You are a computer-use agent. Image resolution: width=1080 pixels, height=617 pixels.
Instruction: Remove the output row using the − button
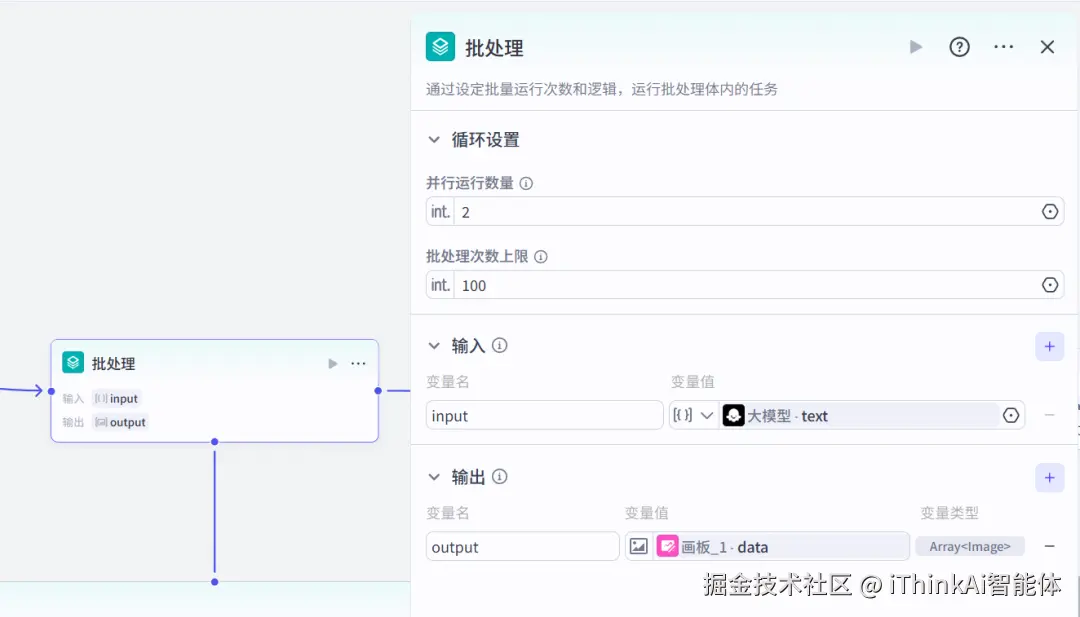coord(1049,546)
